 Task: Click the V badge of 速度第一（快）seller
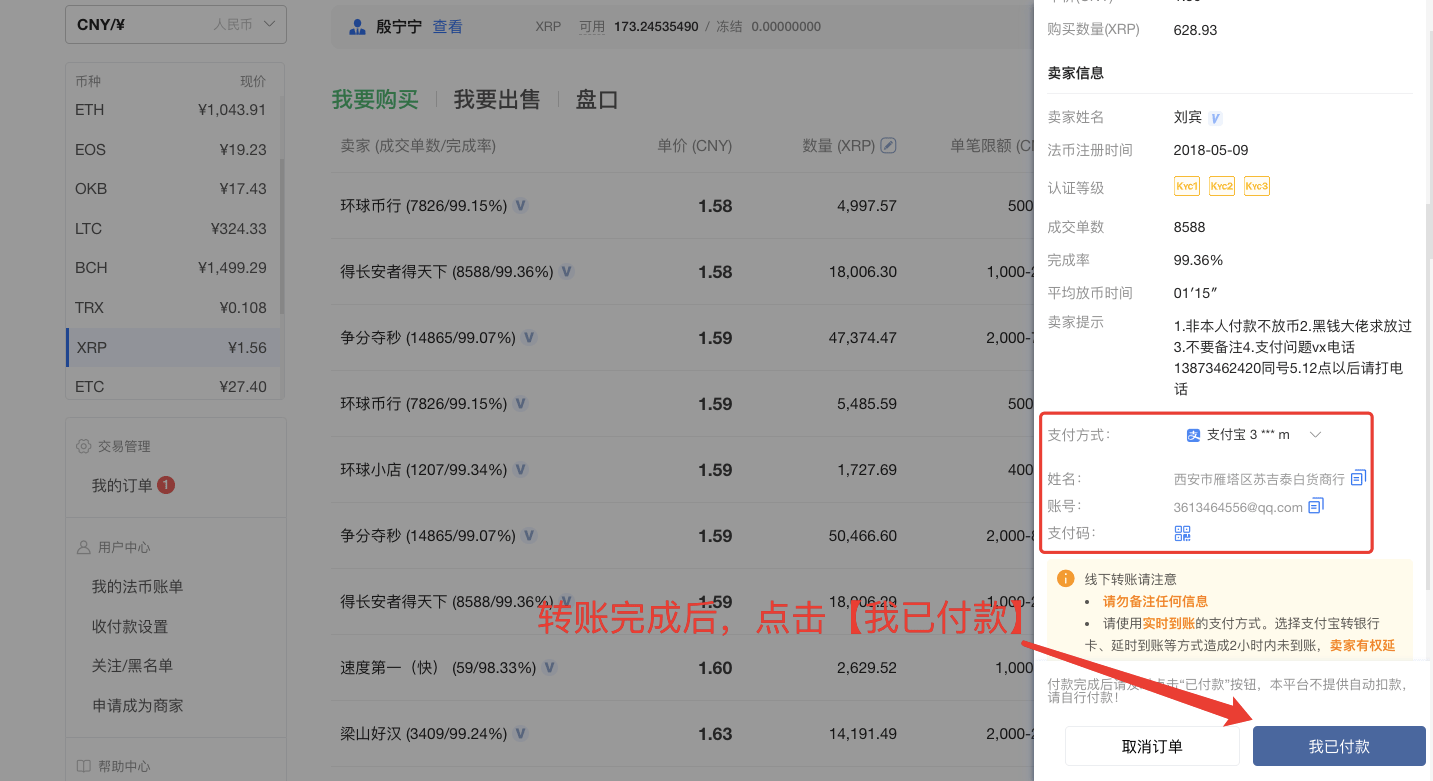[x=549, y=667]
